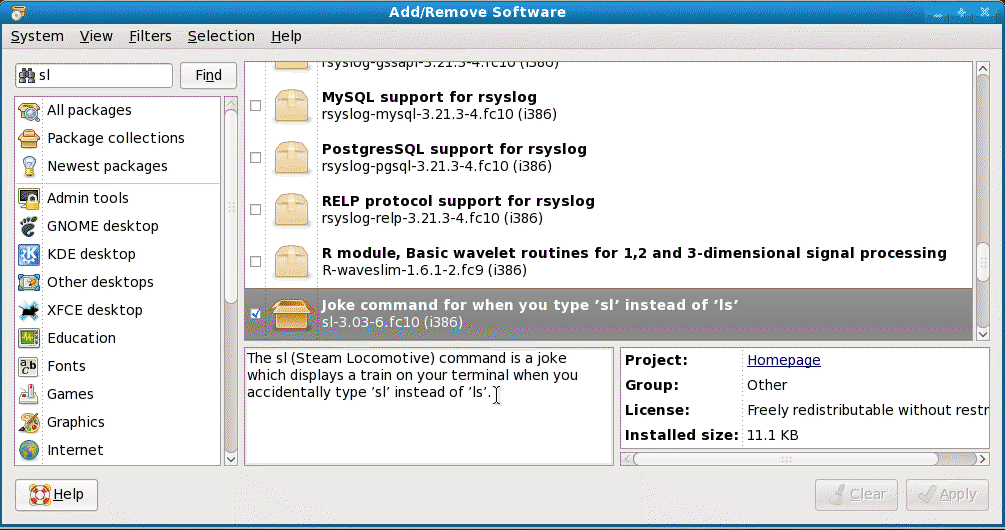Click the horizontal scrollbar in details pane

tap(785, 459)
